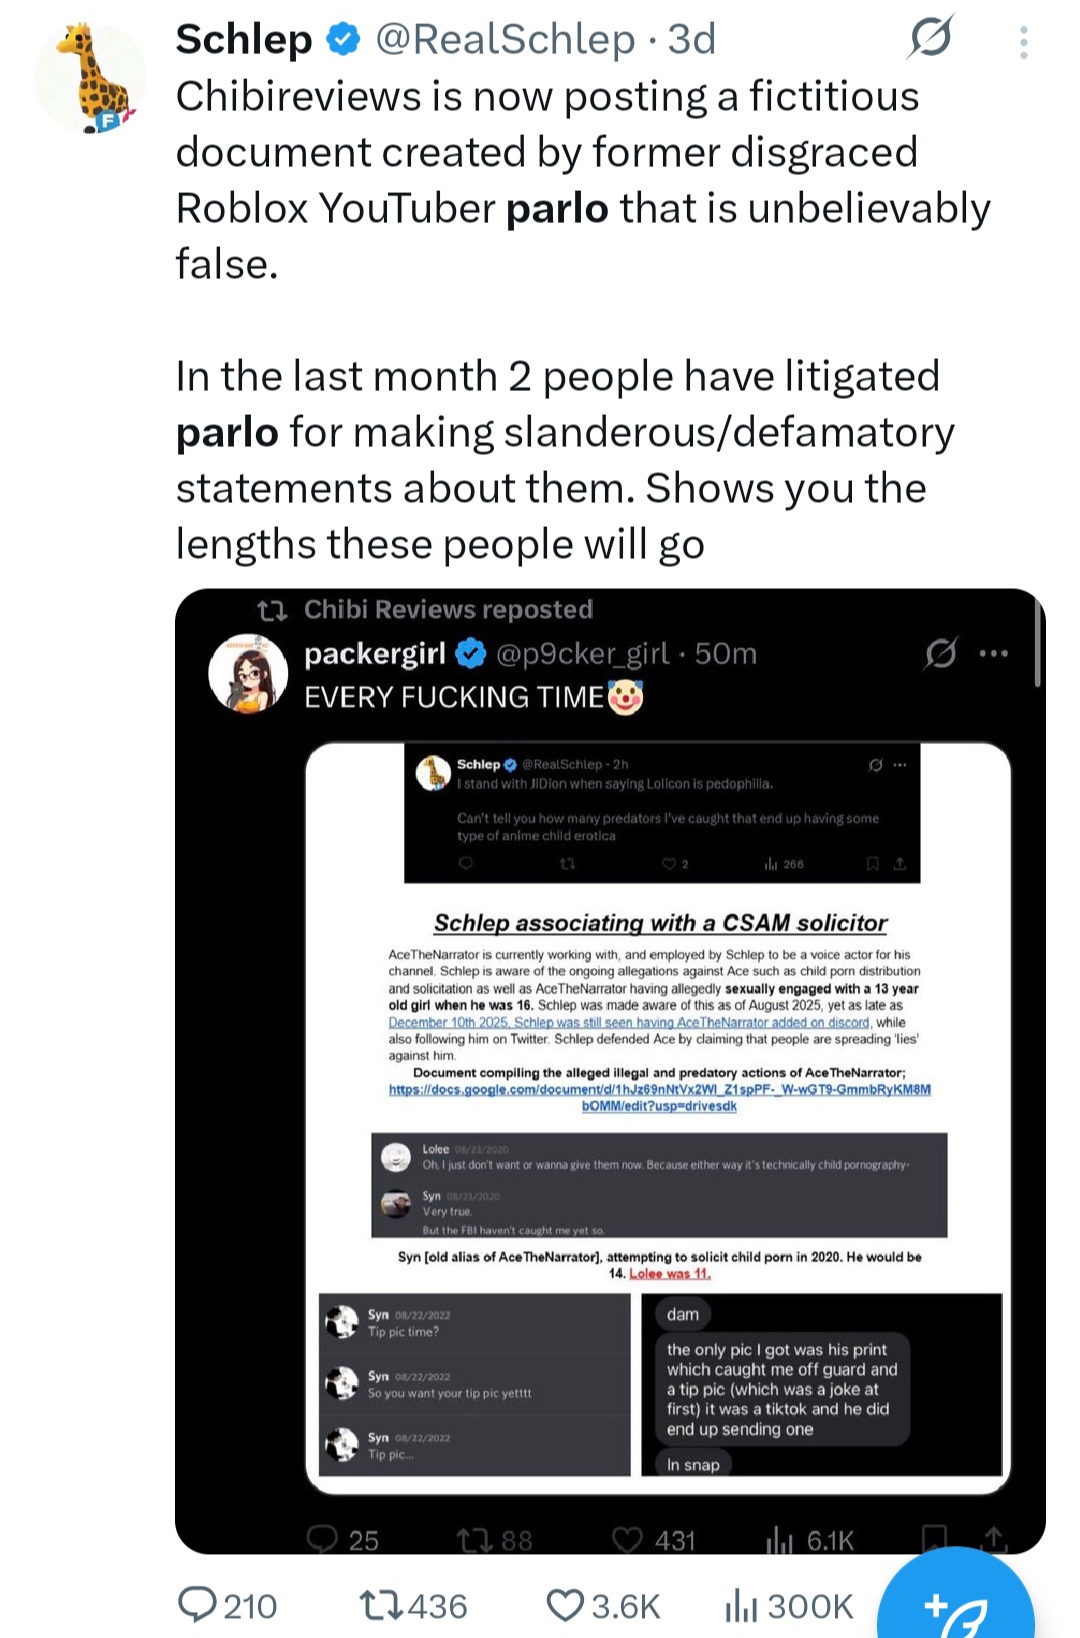This screenshot has width=1080, height=1638.
Task: Tap the packergirl avatar inside the screenshot
Action: [x=248, y=673]
